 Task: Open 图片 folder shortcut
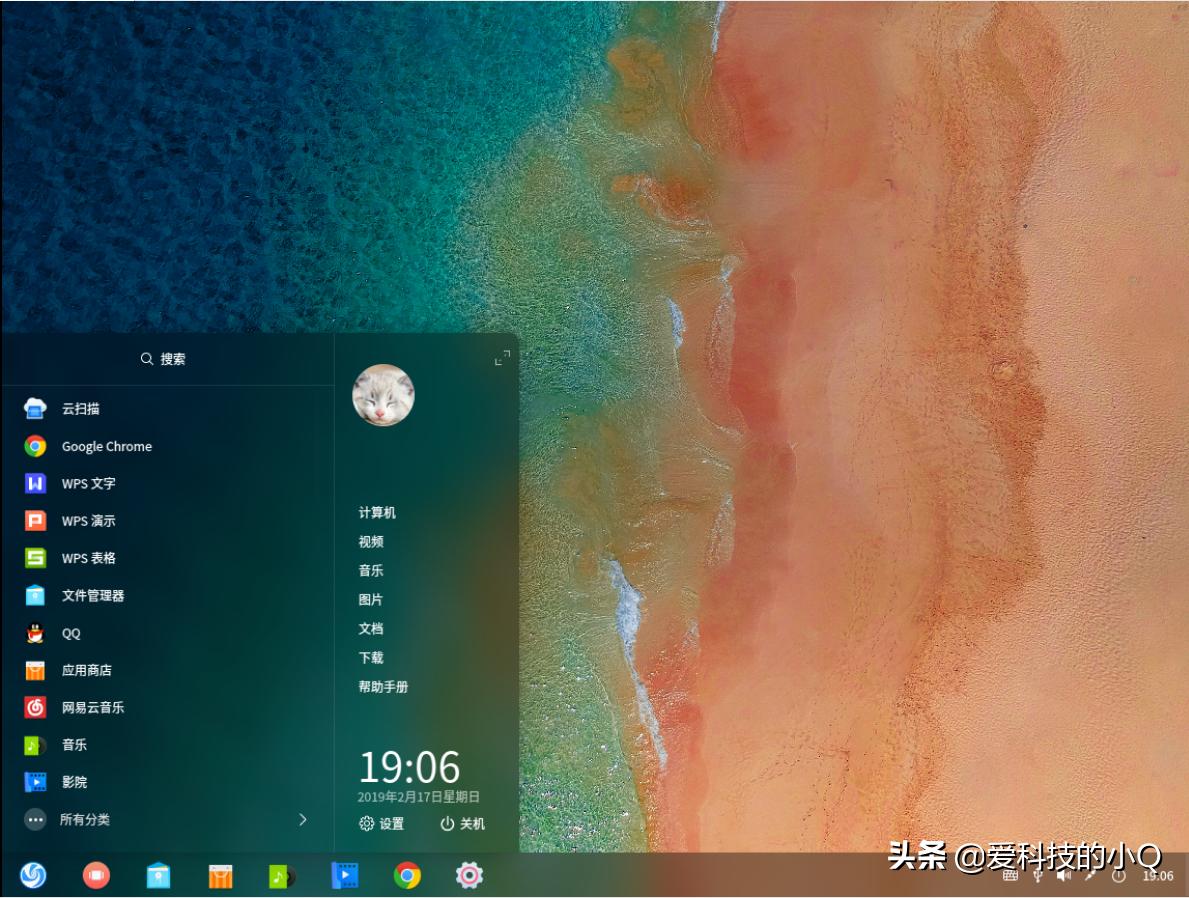[x=371, y=599]
